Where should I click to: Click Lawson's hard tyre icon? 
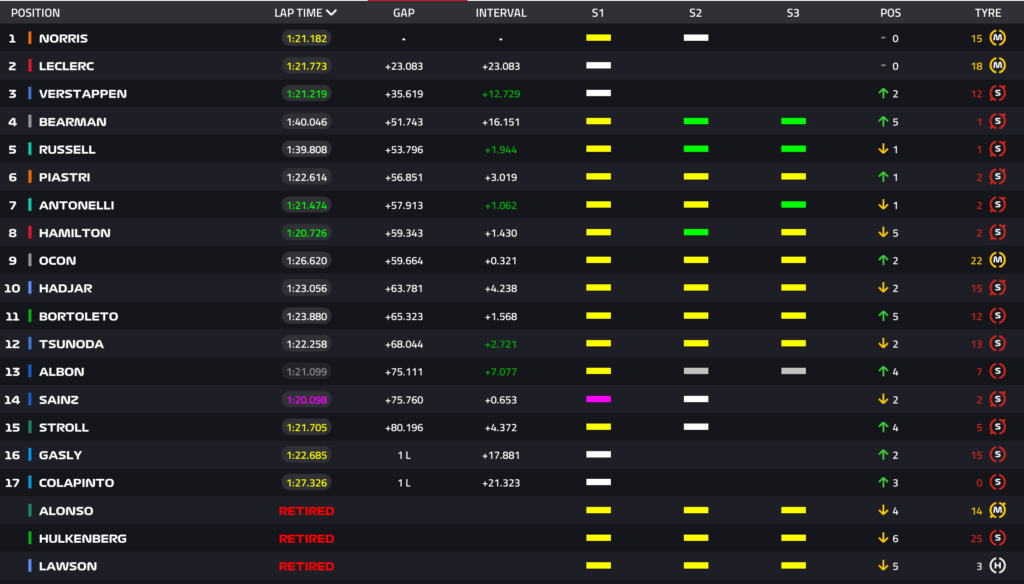tap(997, 566)
